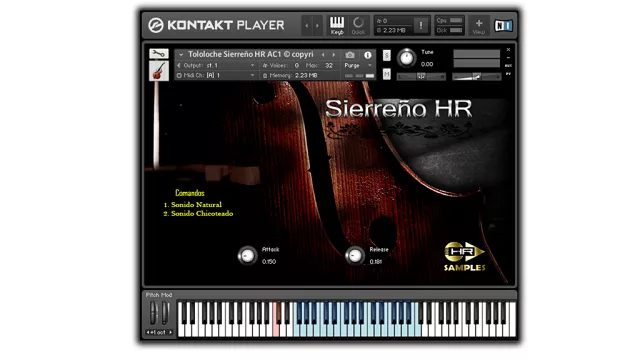Shift keyboard octave up with right arrow
640x360 pixels.
[x=171, y=332]
